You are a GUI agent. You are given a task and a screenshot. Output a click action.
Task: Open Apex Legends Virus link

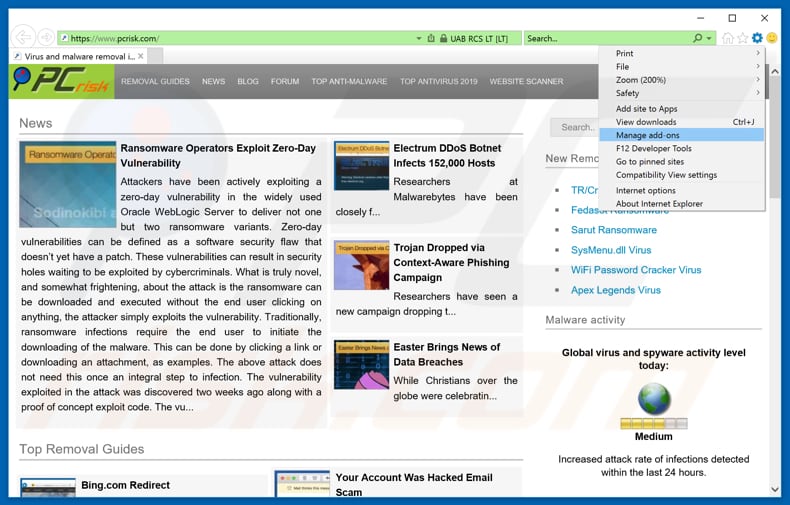(x=616, y=290)
